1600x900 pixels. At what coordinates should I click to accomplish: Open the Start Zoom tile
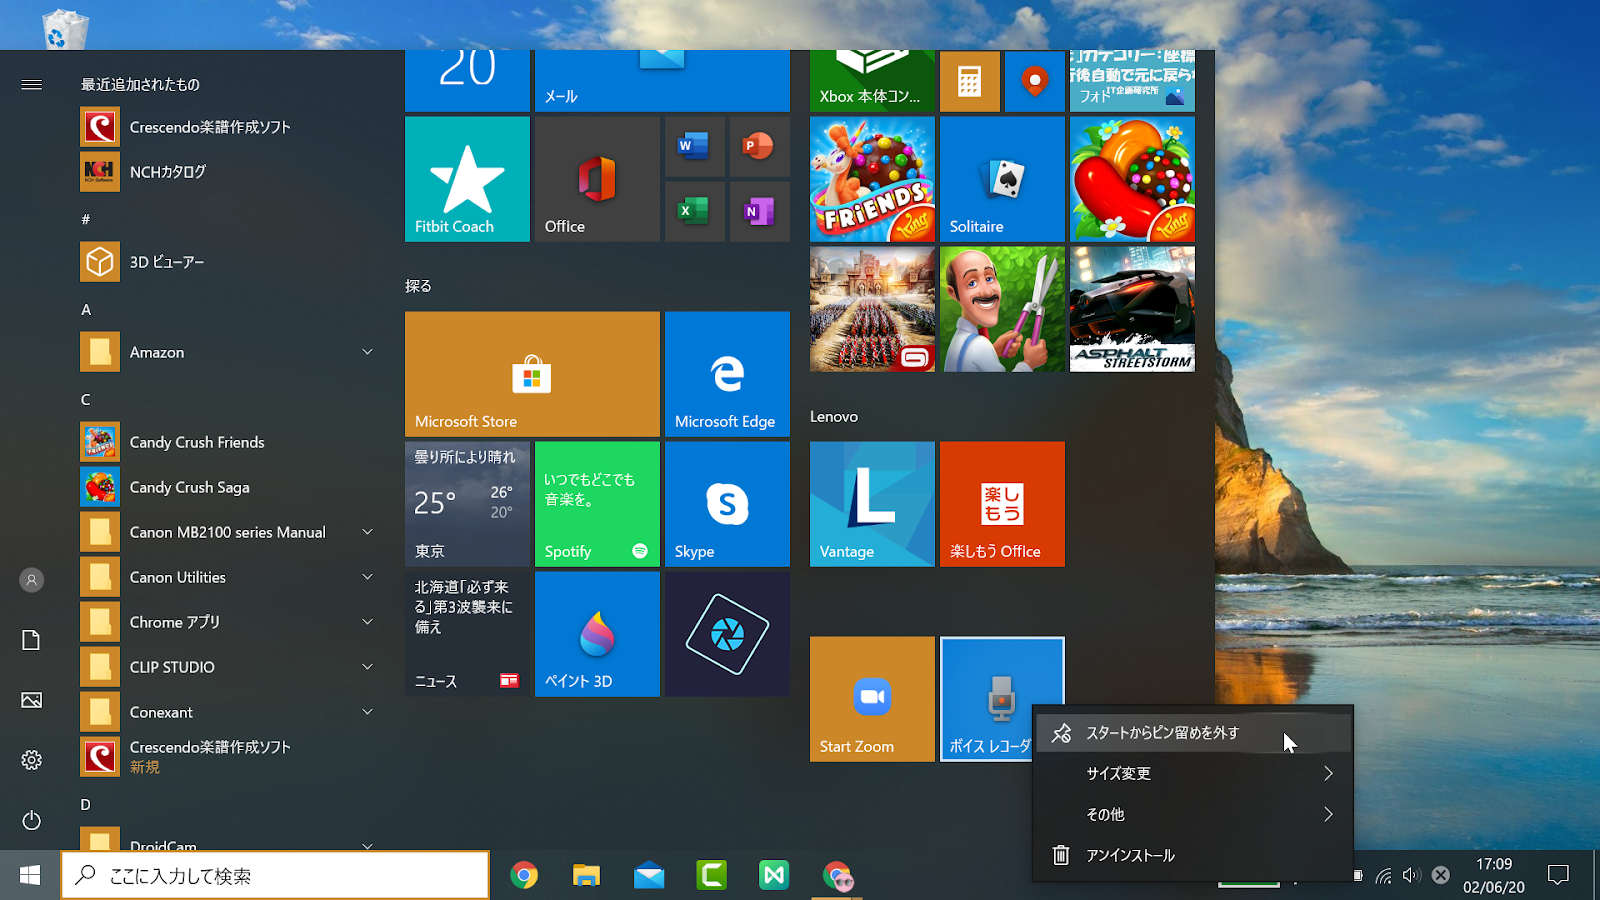[872, 699]
